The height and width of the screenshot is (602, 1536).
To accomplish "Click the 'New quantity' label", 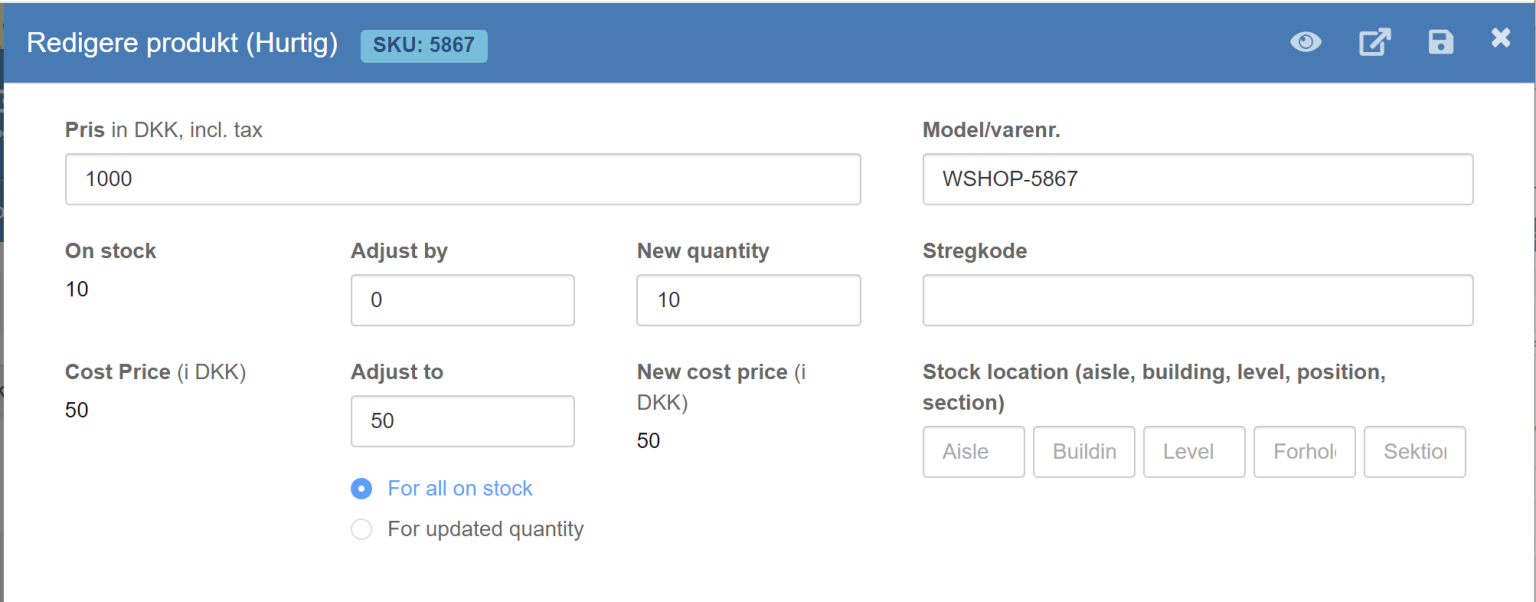I will pos(703,251).
